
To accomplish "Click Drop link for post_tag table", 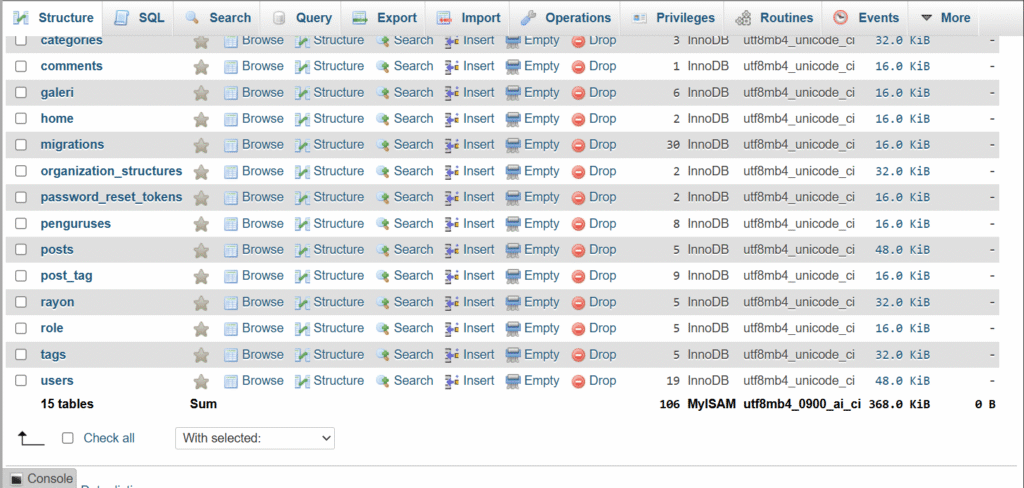I will coord(602,276).
